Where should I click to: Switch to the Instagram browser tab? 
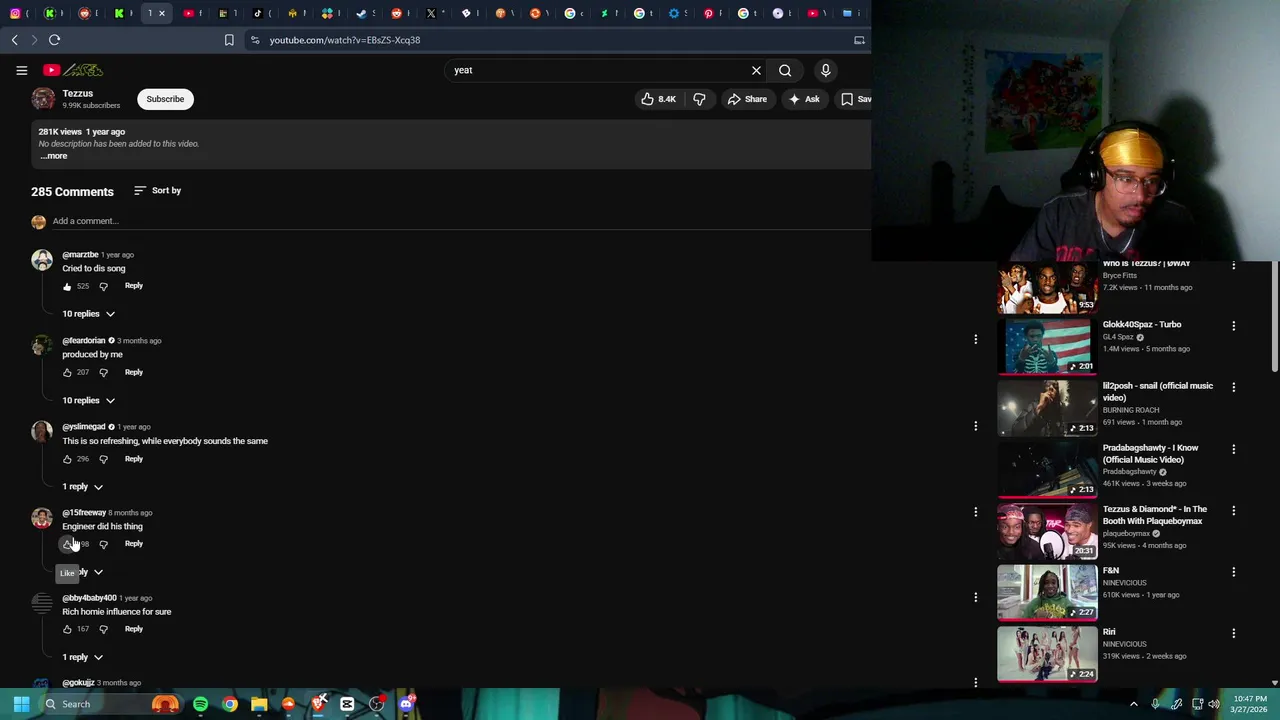(14, 13)
